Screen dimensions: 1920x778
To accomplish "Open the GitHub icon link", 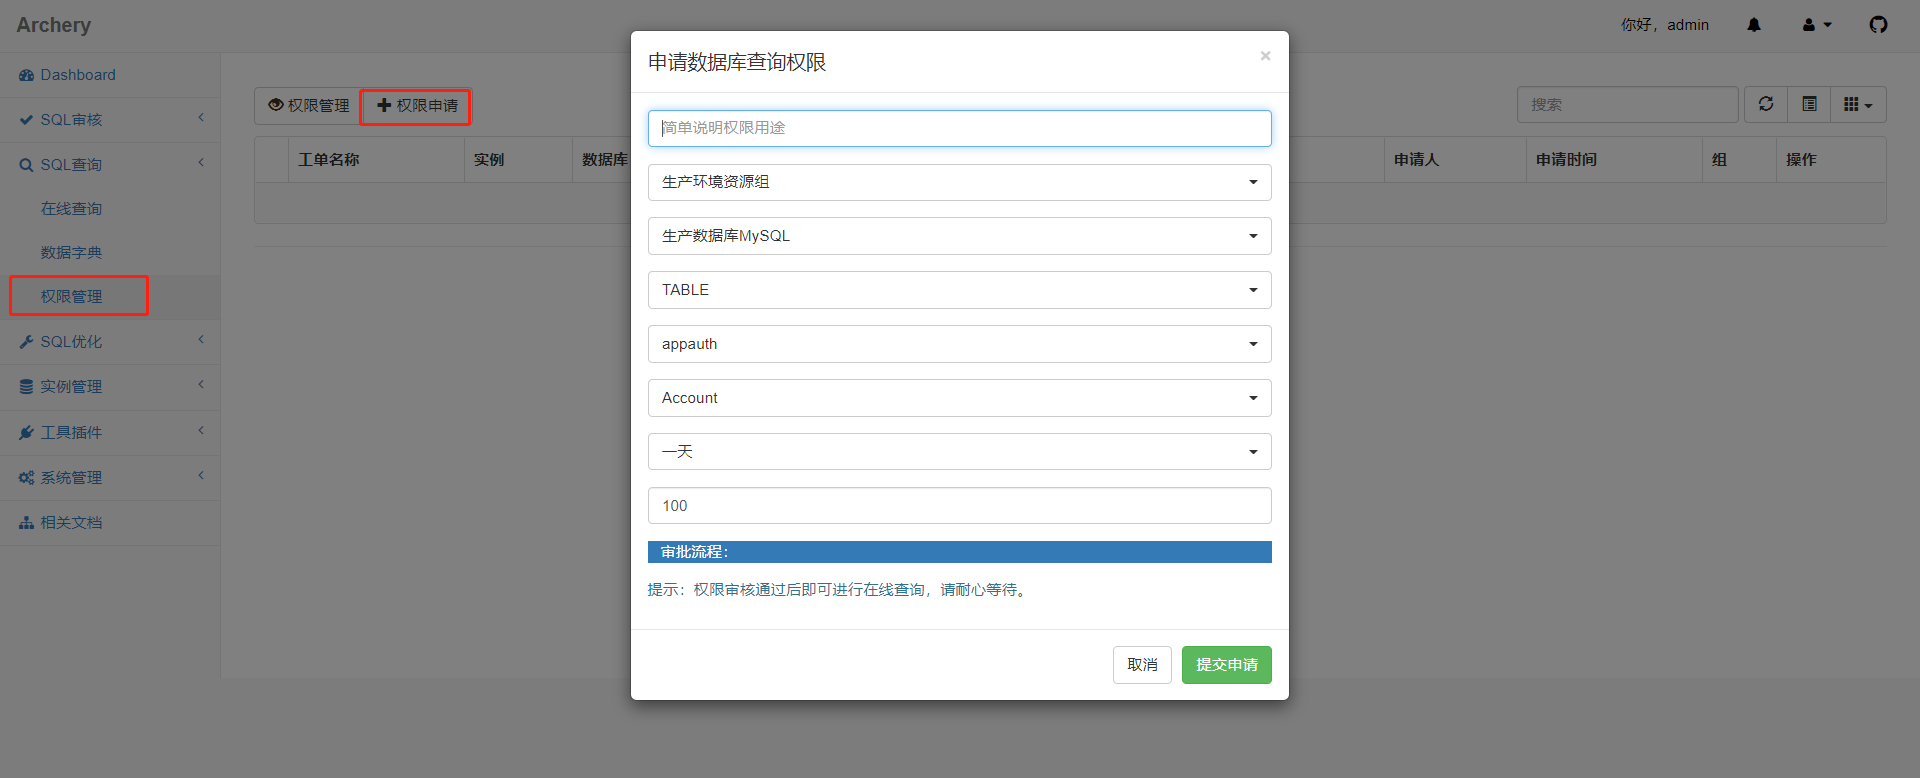I will coord(1878,25).
